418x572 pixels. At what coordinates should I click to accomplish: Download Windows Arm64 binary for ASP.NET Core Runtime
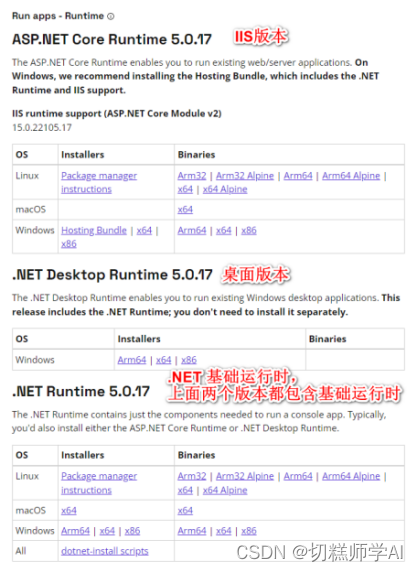coord(192,231)
